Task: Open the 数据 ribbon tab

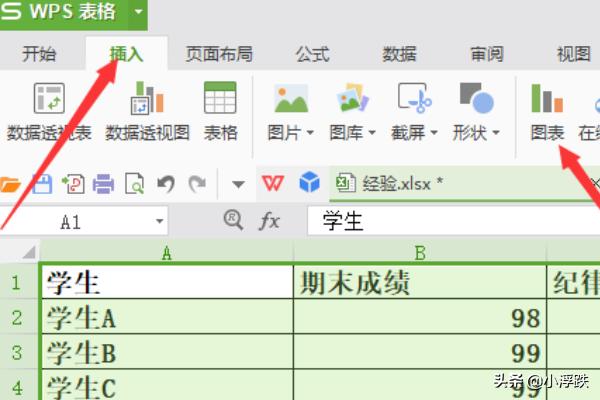Action: tap(399, 54)
